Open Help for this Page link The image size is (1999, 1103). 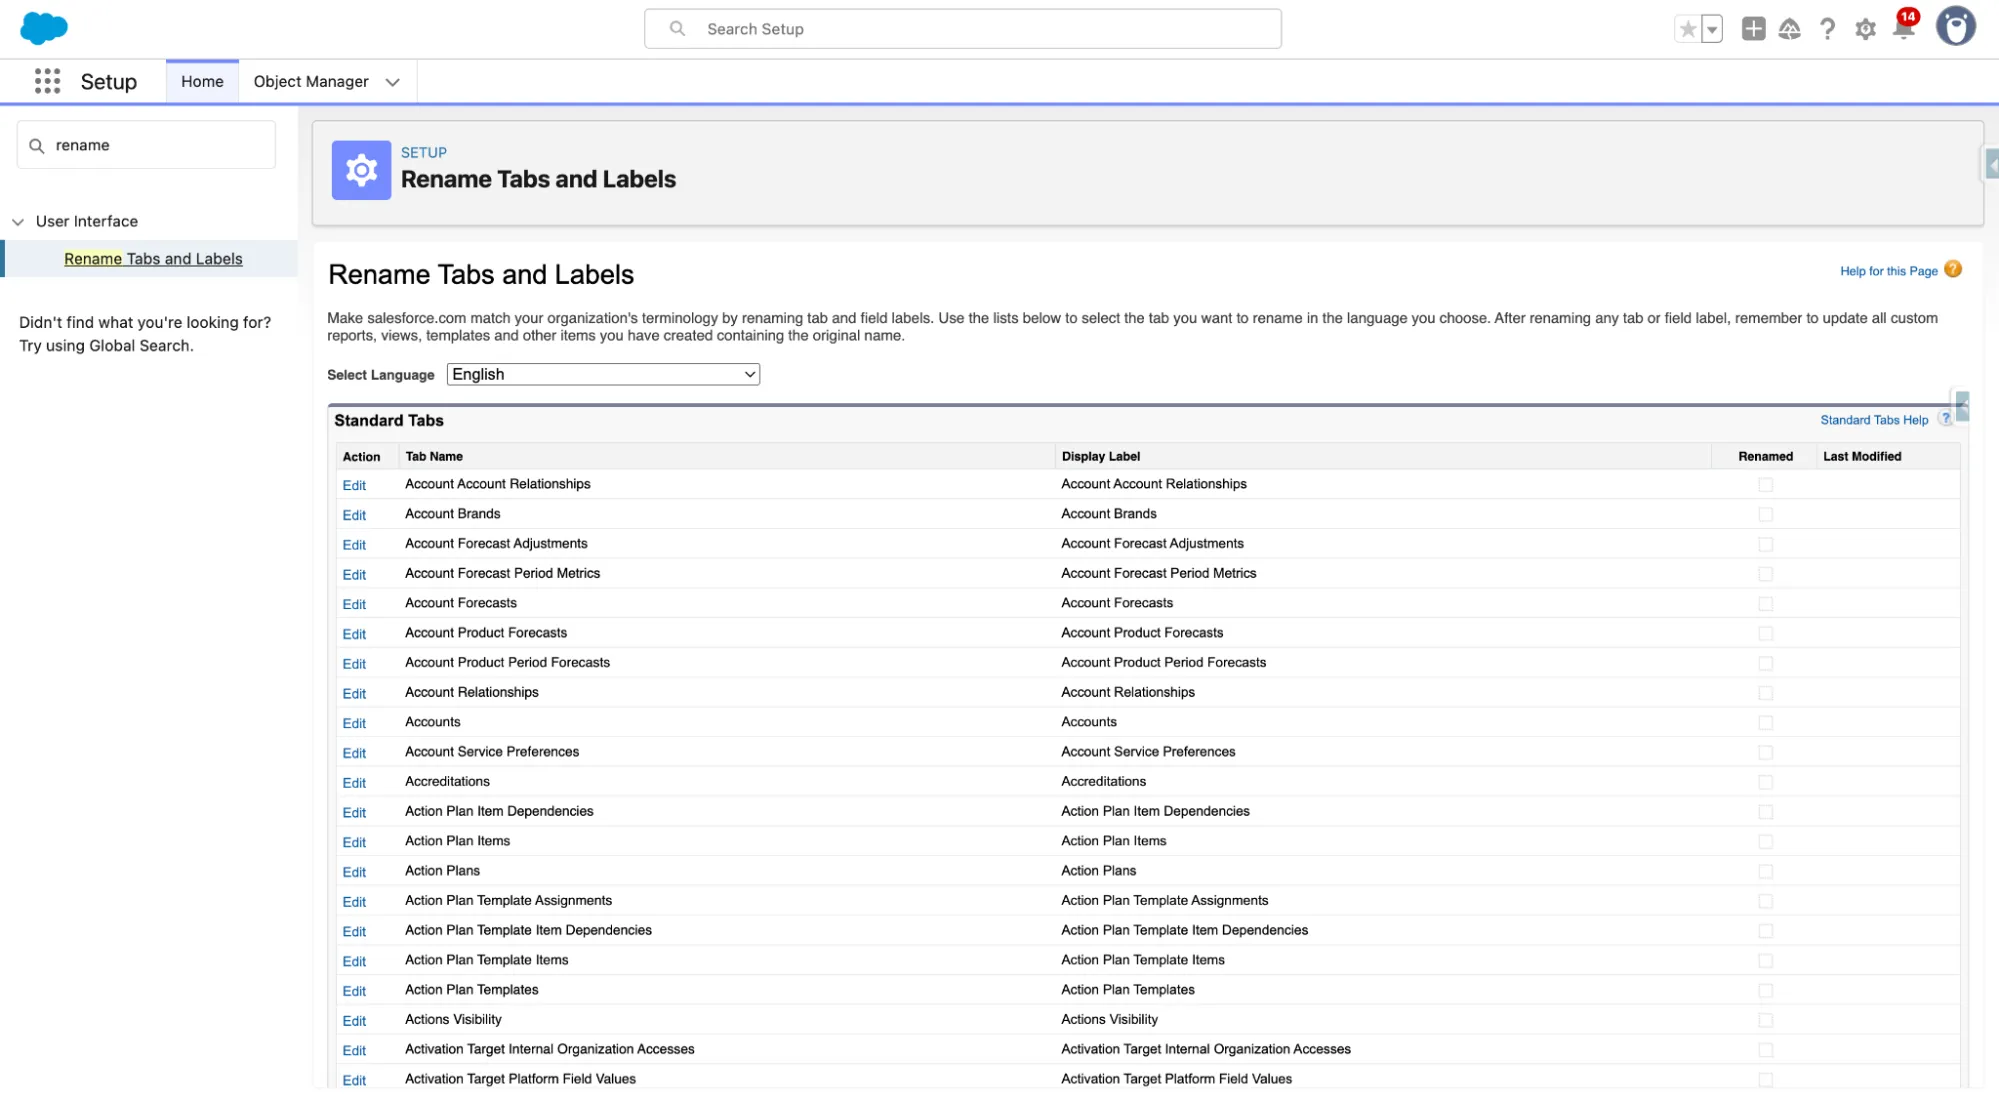click(1888, 271)
